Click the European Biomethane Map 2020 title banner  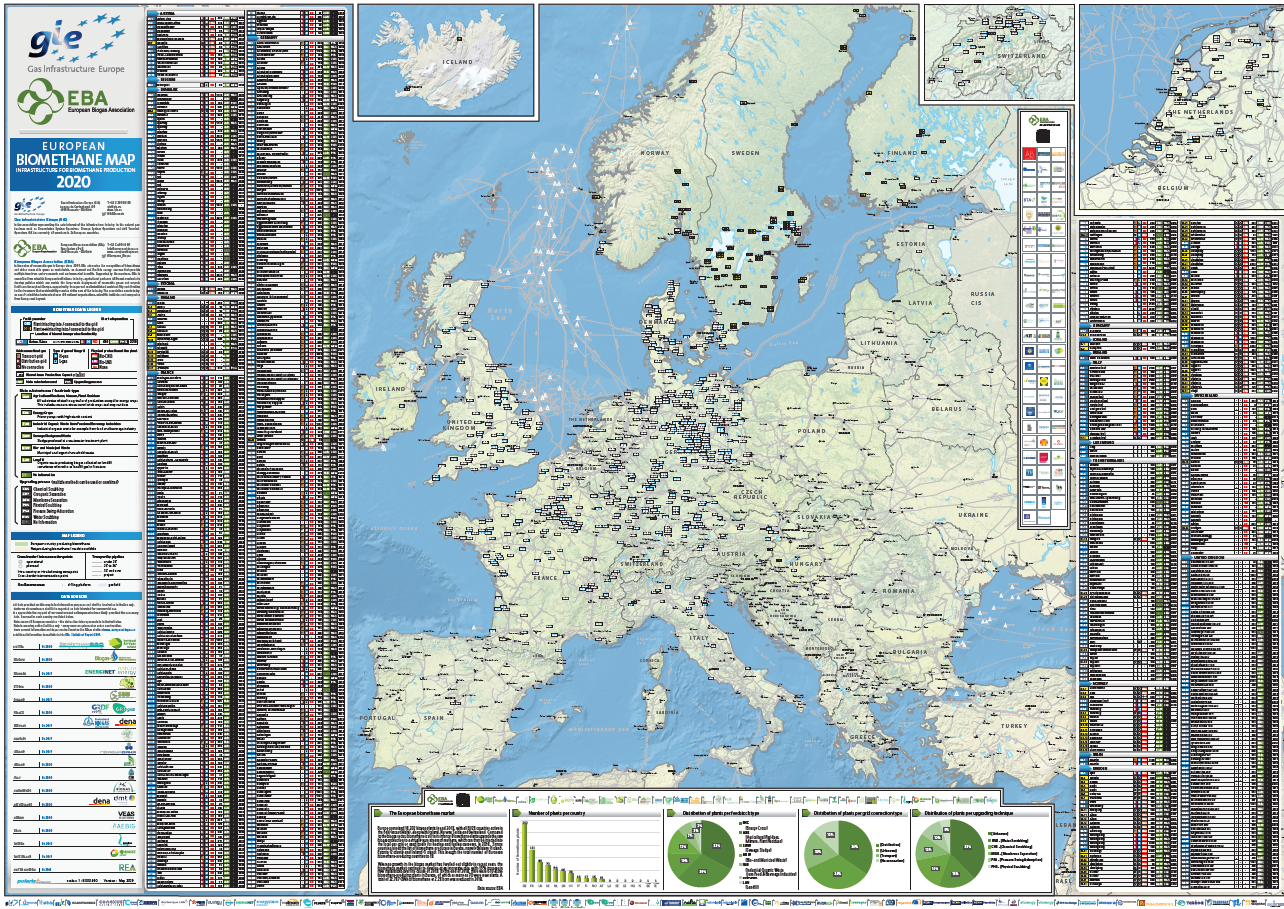click(75, 164)
